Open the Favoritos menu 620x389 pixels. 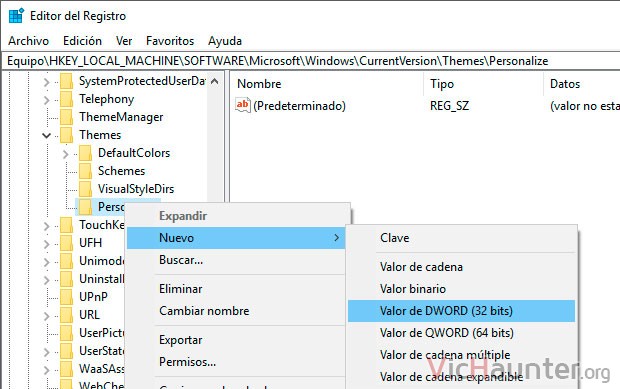[x=170, y=41]
